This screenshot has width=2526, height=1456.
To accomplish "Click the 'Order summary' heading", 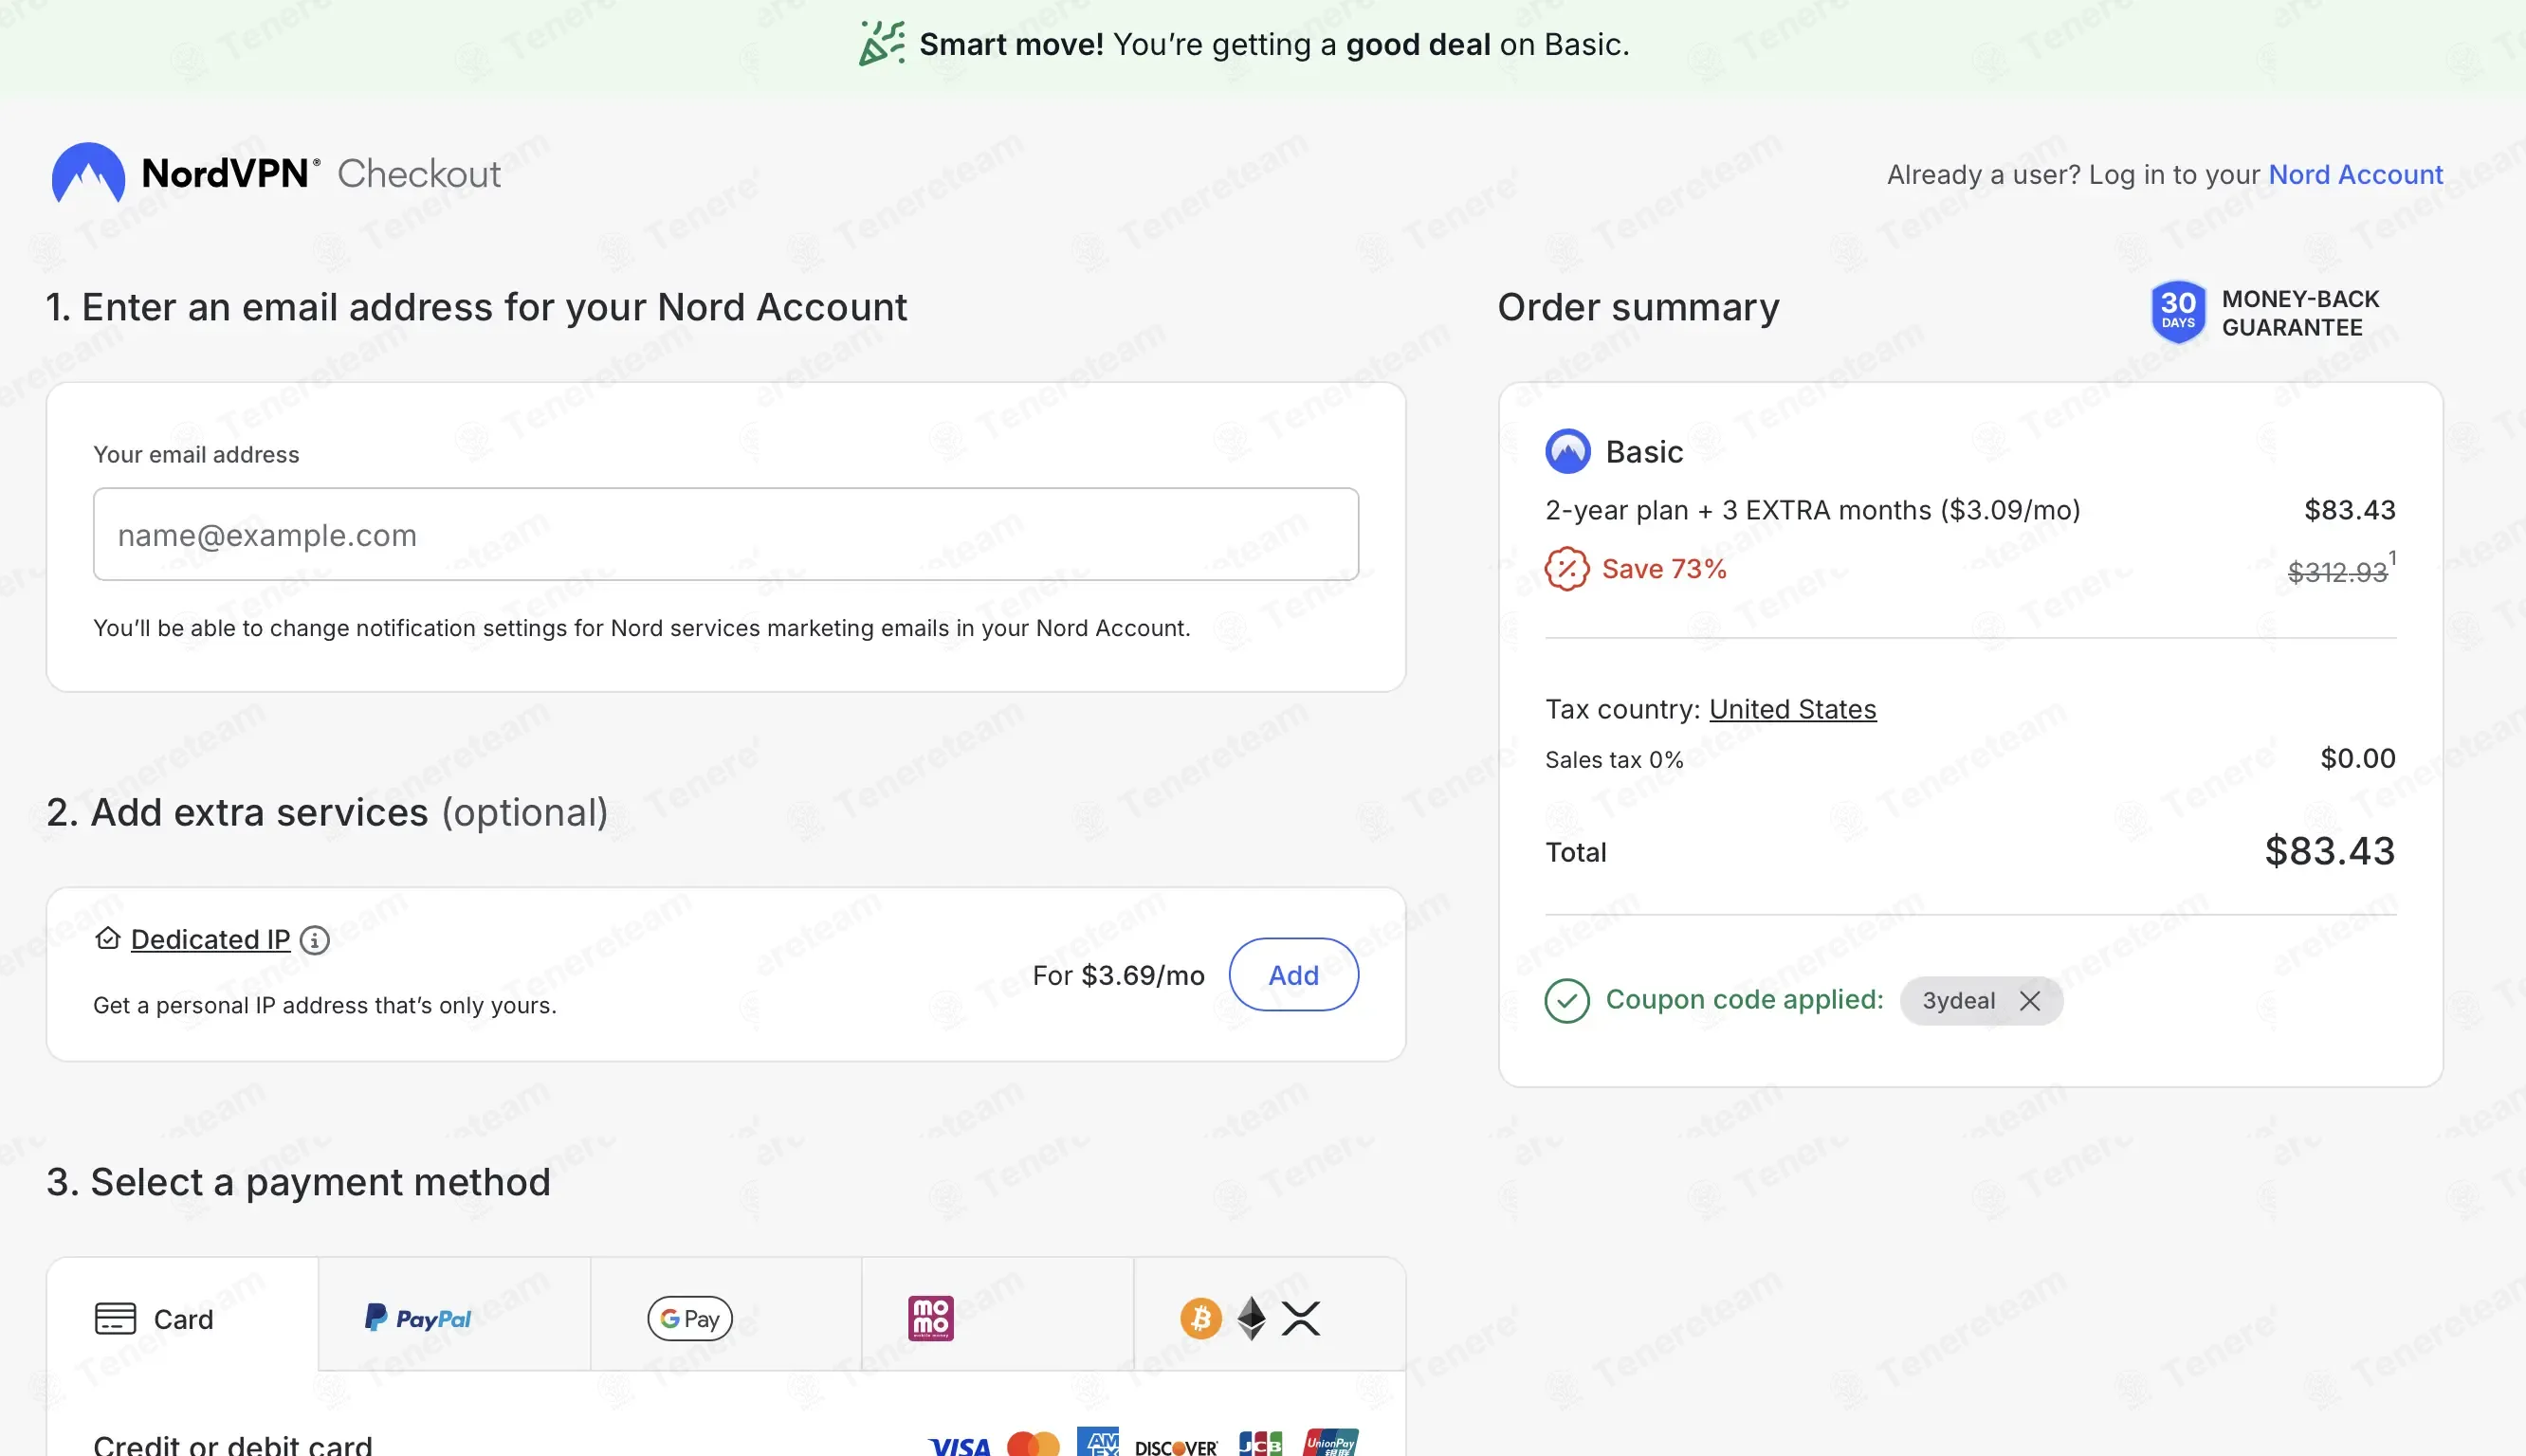I will point(1638,307).
